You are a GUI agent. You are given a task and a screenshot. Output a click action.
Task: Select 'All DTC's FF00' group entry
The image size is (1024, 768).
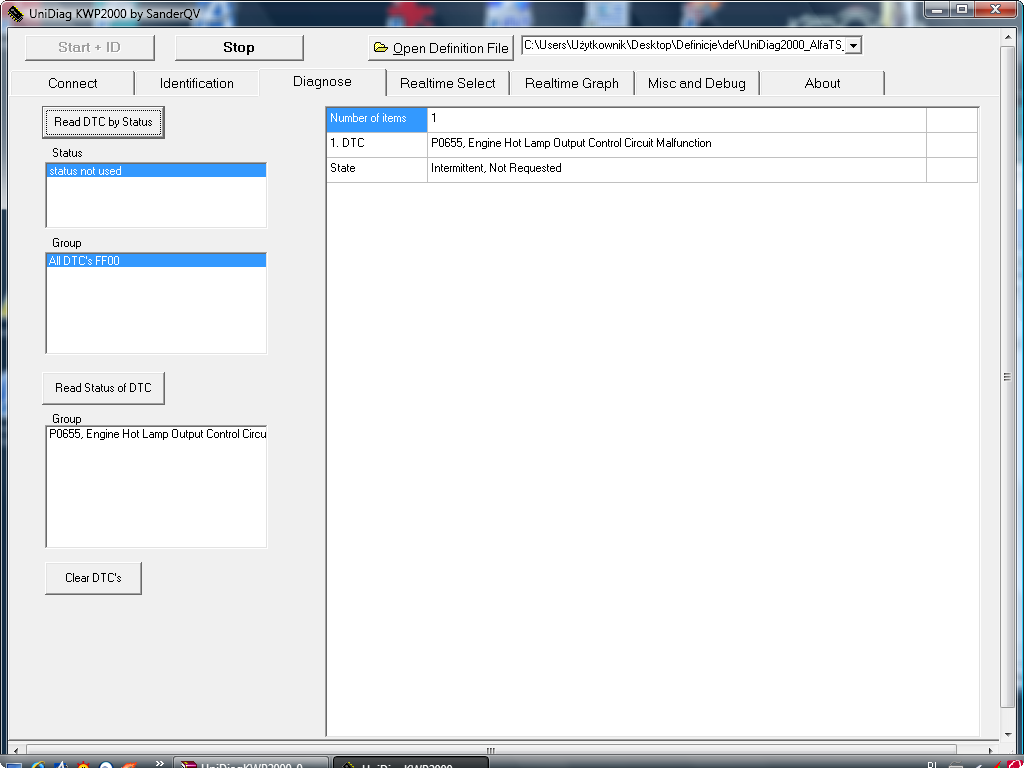pyautogui.click(x=156, y=261)
